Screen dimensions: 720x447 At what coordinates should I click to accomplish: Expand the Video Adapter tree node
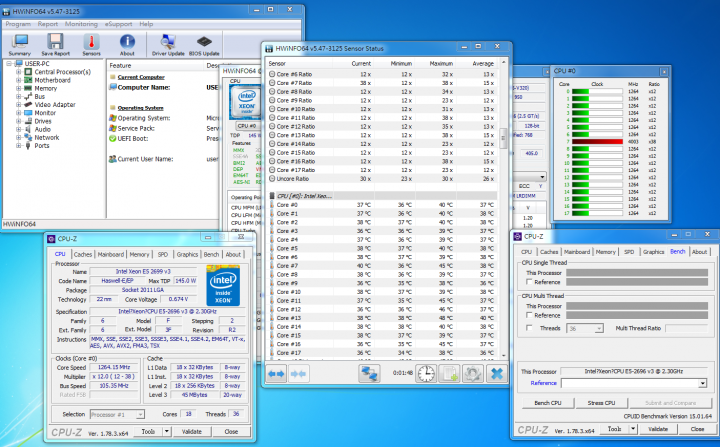[x=18, y=105]
